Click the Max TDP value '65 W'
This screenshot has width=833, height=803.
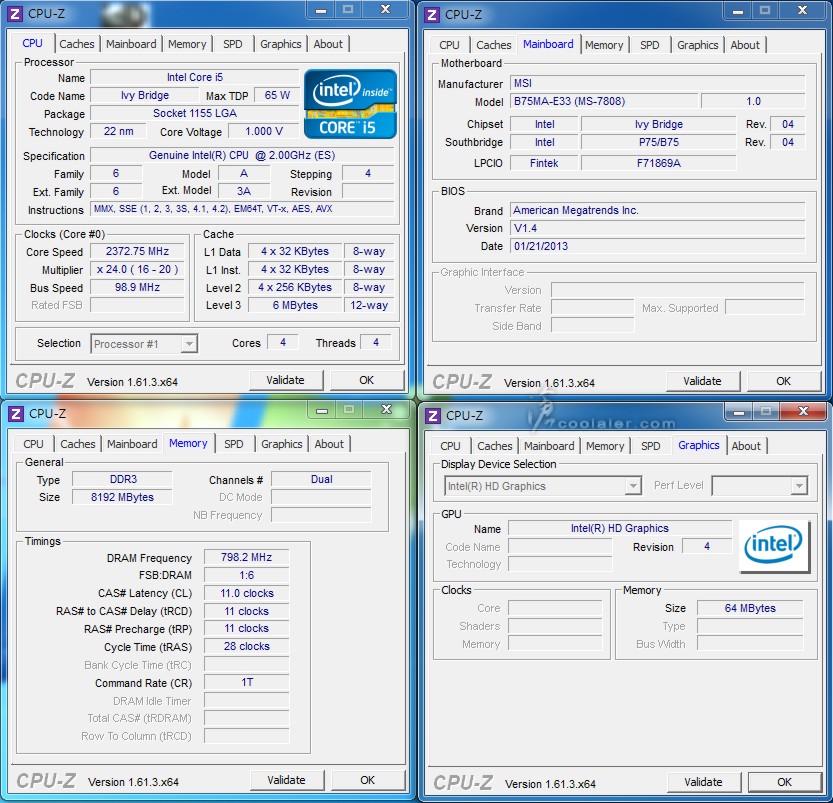point(277,95)
